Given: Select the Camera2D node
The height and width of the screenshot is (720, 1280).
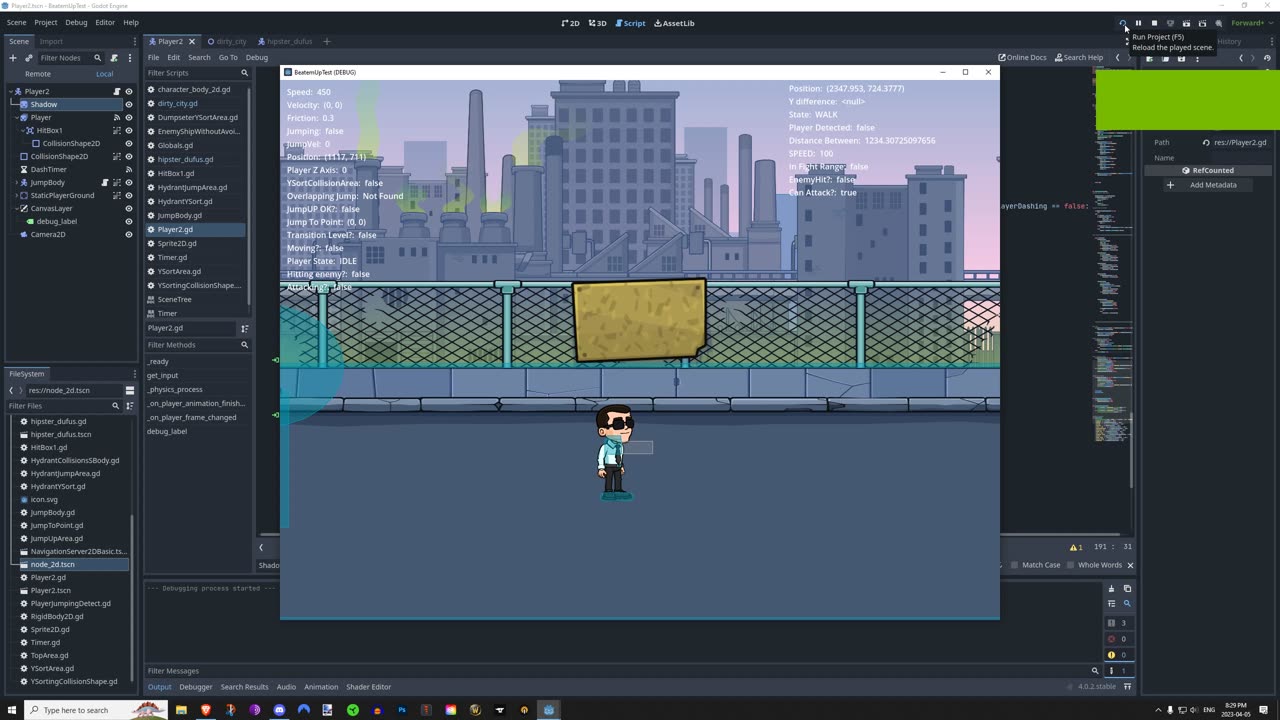Looking at the screenshot, I should tap(47, 234).
